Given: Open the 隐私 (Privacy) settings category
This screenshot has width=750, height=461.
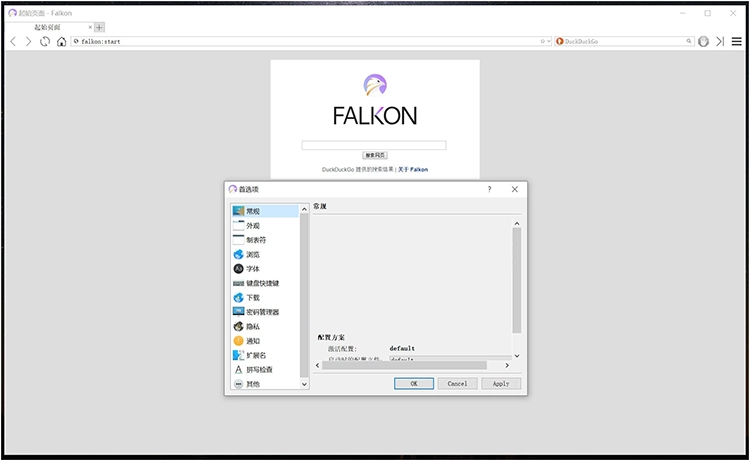Looking at the screenshot, I should click(x=253, y=326).
